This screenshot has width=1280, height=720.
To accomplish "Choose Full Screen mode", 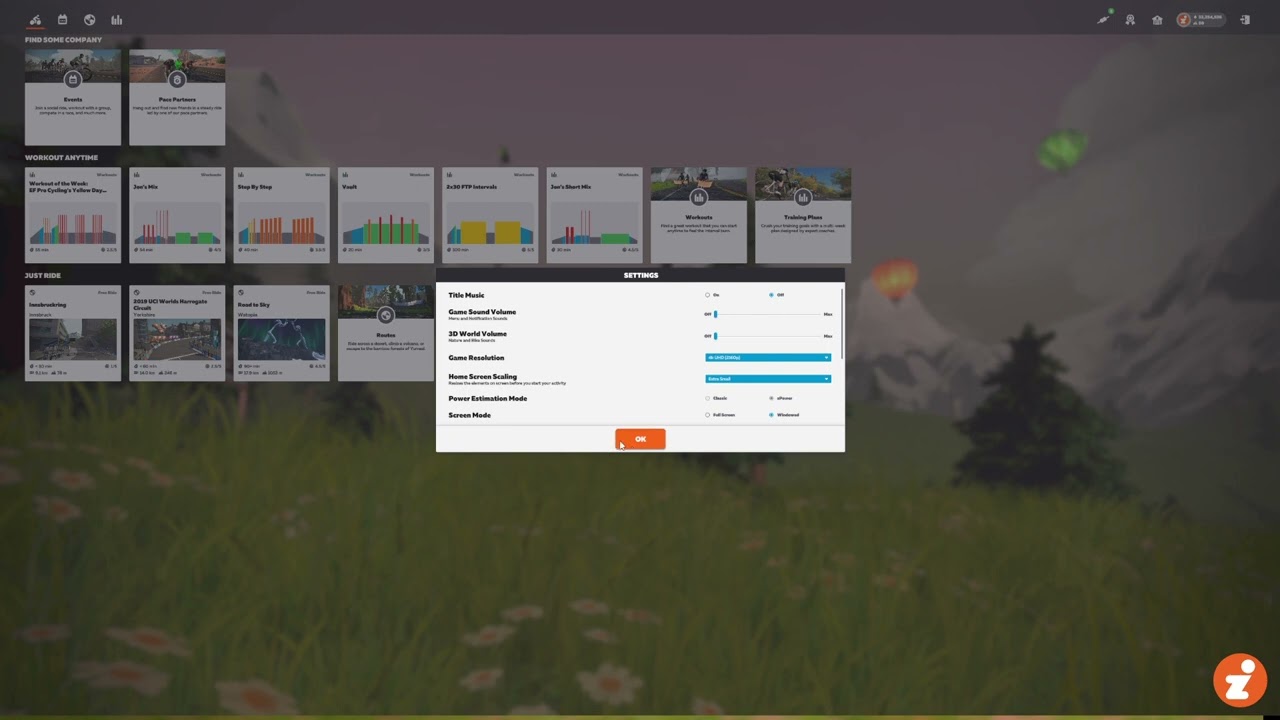I will [x=708, y=414].
